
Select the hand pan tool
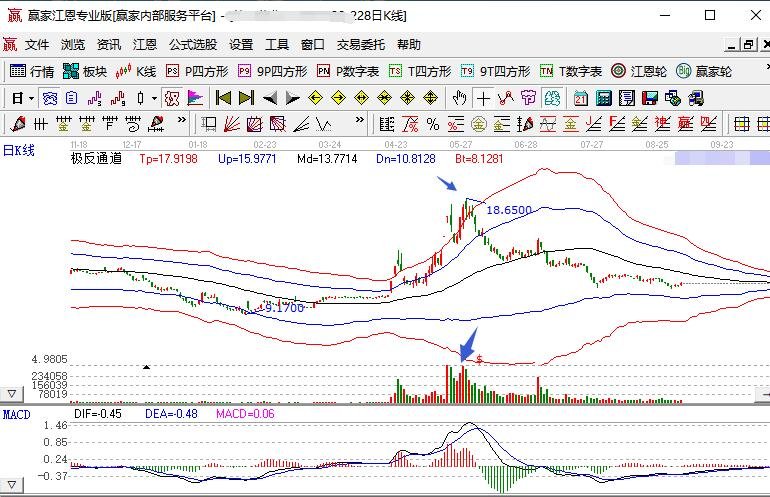pos(459,98)
